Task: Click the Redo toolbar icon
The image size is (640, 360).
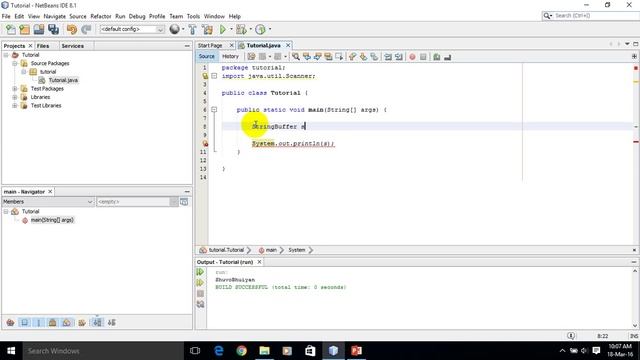Action: pyautogui.click(x=86, y=29)
